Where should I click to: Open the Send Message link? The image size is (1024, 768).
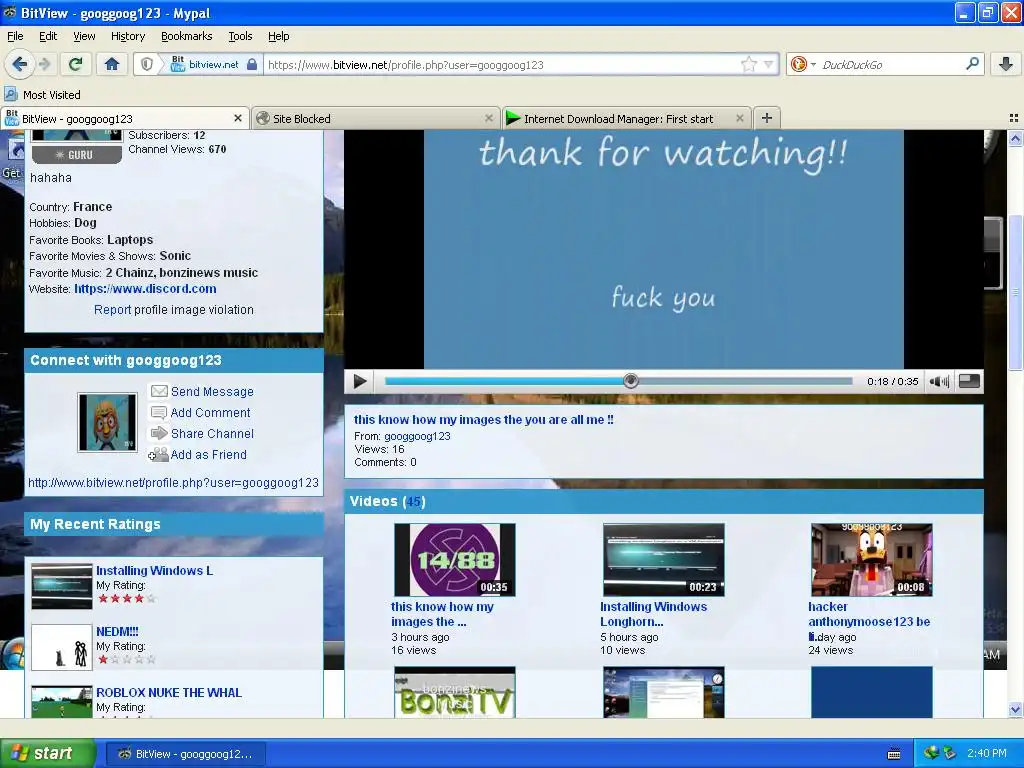212,391
